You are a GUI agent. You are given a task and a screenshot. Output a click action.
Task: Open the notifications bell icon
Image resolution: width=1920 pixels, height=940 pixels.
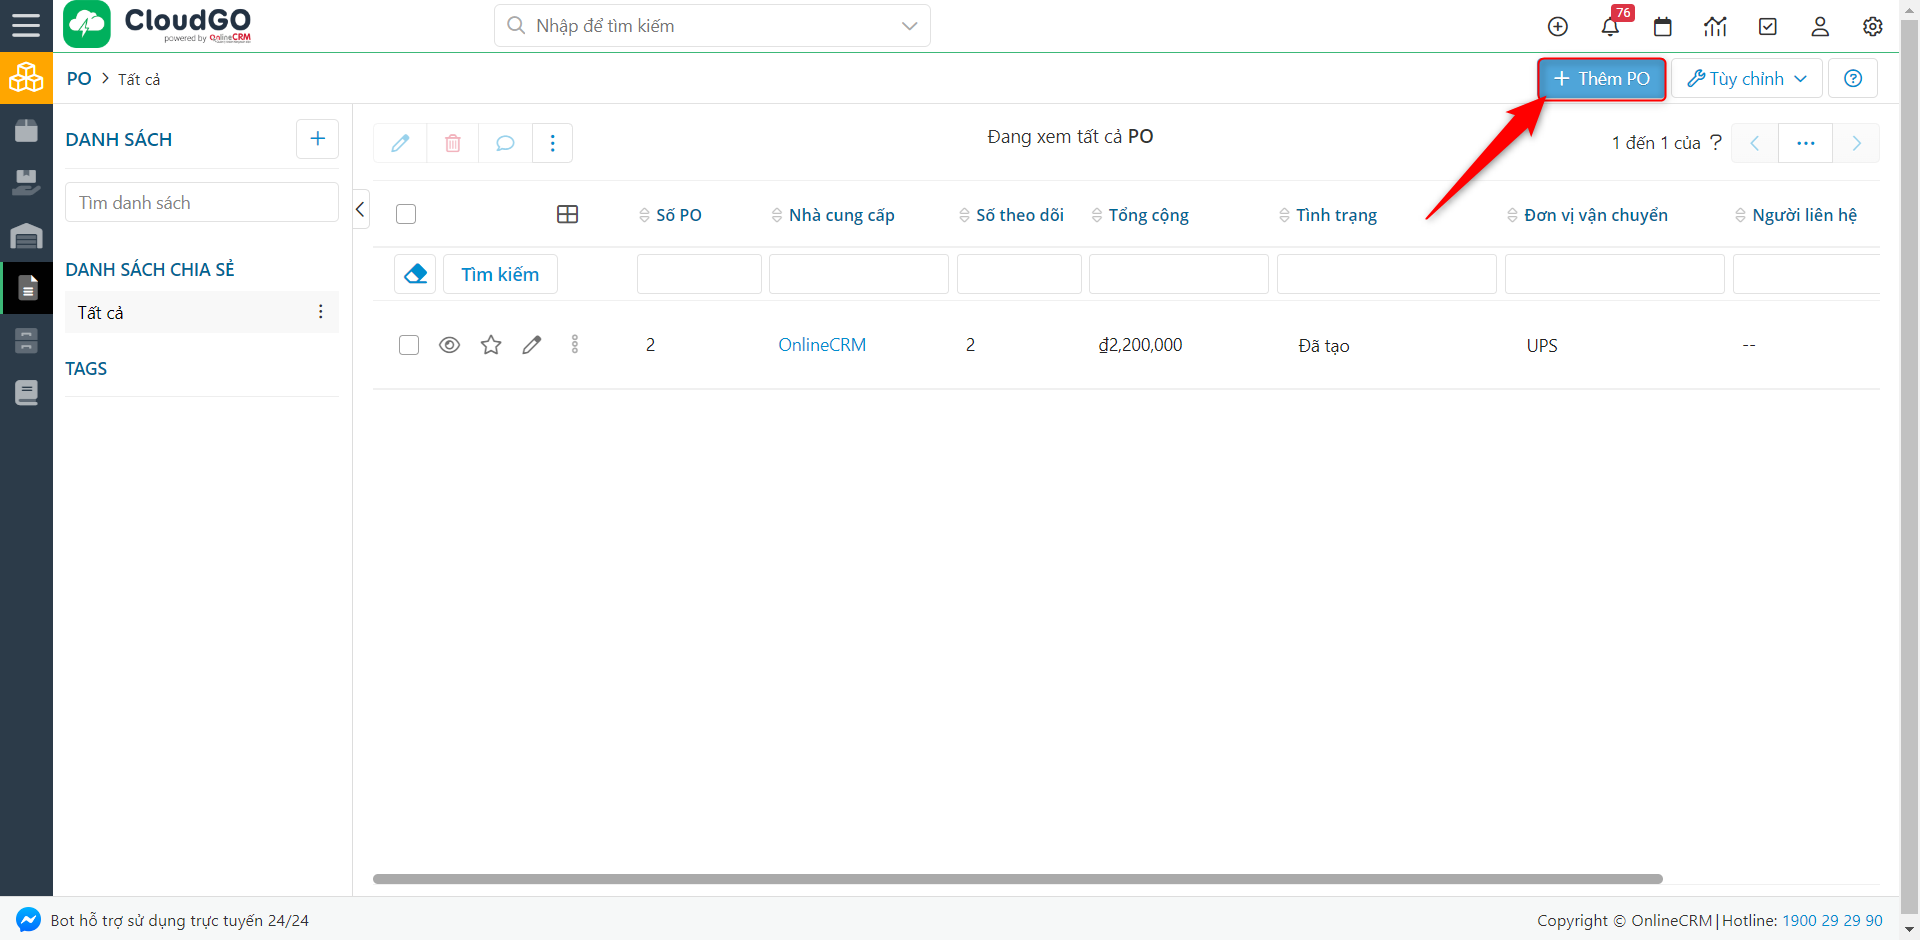click(1609, 27)
